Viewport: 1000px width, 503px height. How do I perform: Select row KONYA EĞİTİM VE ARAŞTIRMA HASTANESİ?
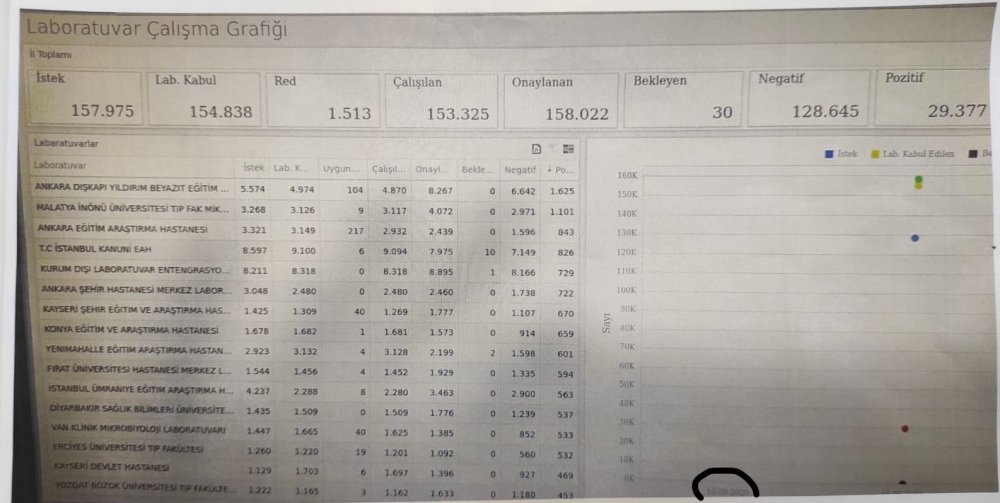[310, 332]
